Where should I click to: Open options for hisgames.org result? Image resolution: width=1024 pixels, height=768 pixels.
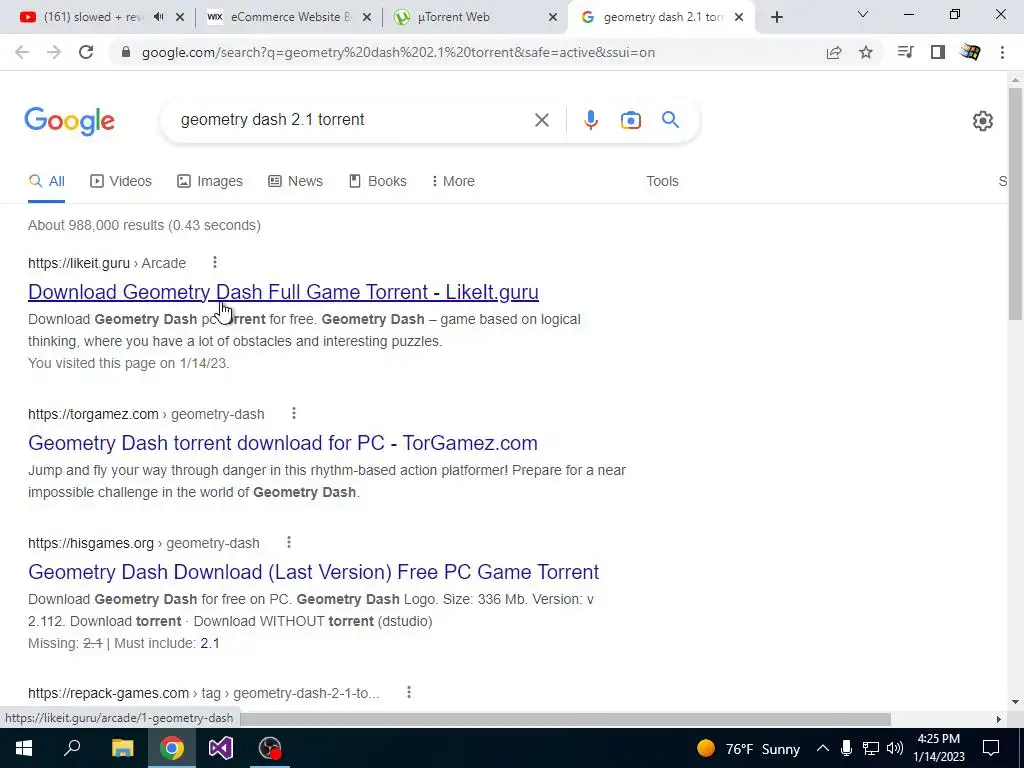tap(289, 542)
